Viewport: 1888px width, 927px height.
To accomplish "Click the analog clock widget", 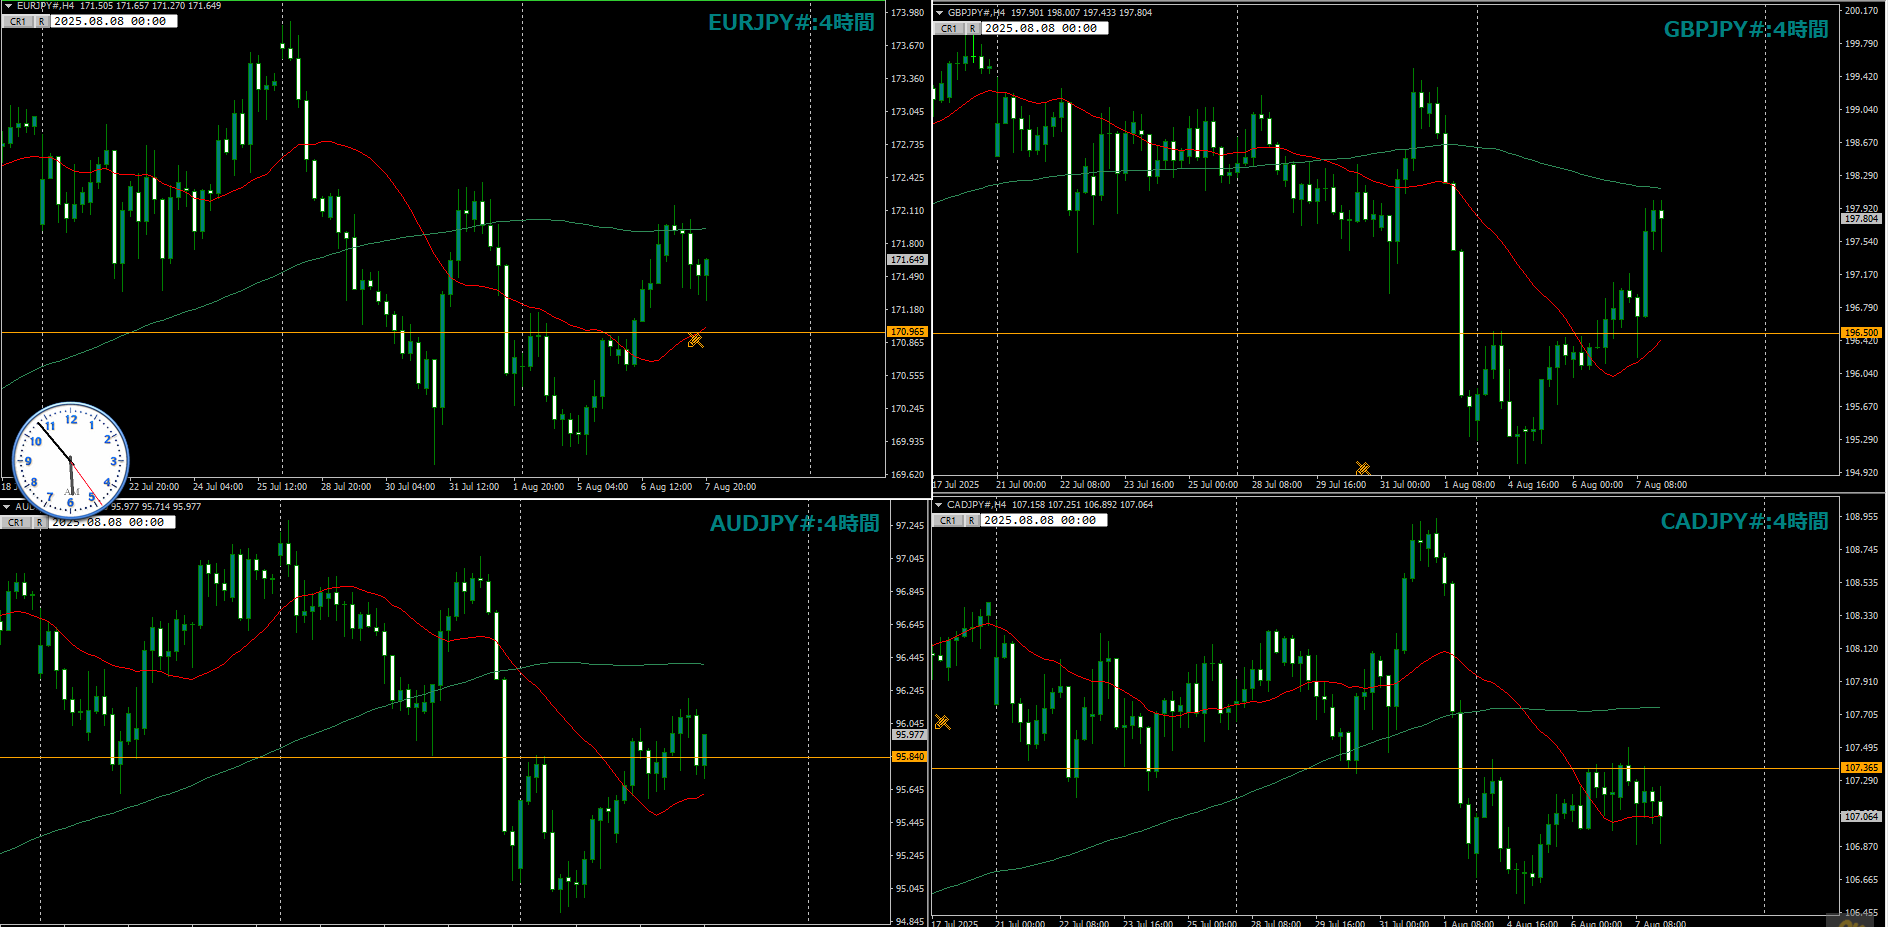I will click(x=70, y=461).
